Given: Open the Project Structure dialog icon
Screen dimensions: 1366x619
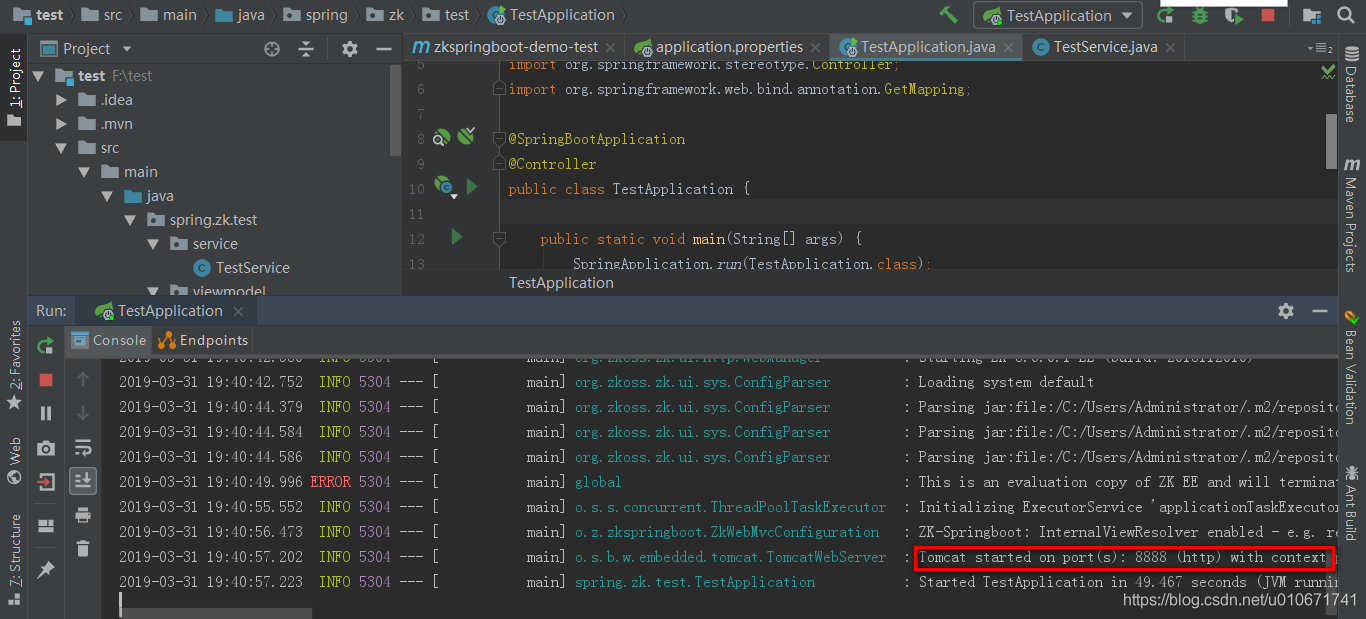Looking at the screenshot, I should coord(1314,15).
